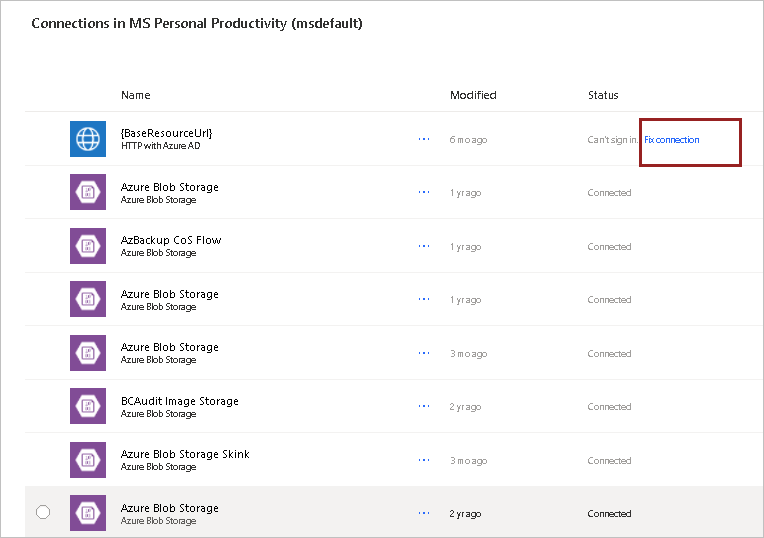Open the AzBackup CoS Flow connection
764x538 pixels.
171,240
